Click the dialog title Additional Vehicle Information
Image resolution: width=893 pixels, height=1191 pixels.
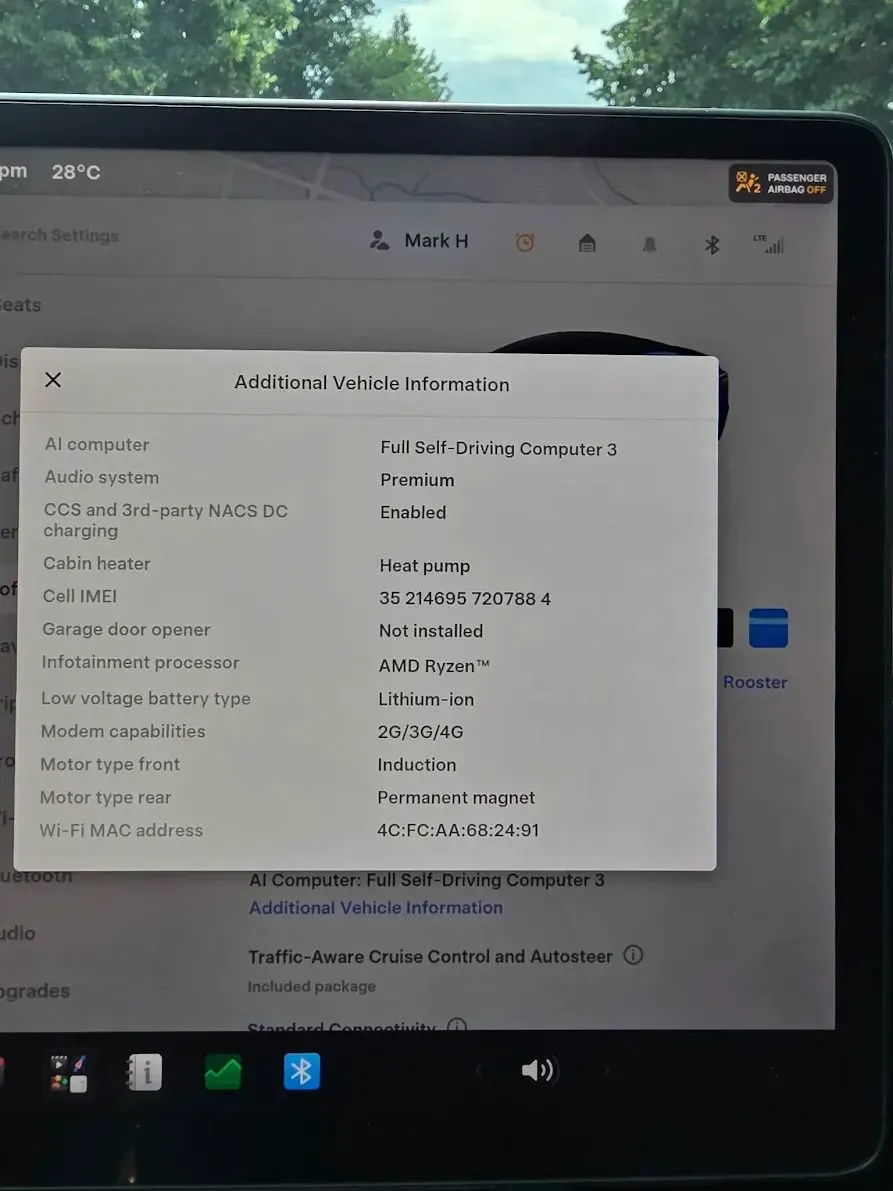tap(371, 384)
